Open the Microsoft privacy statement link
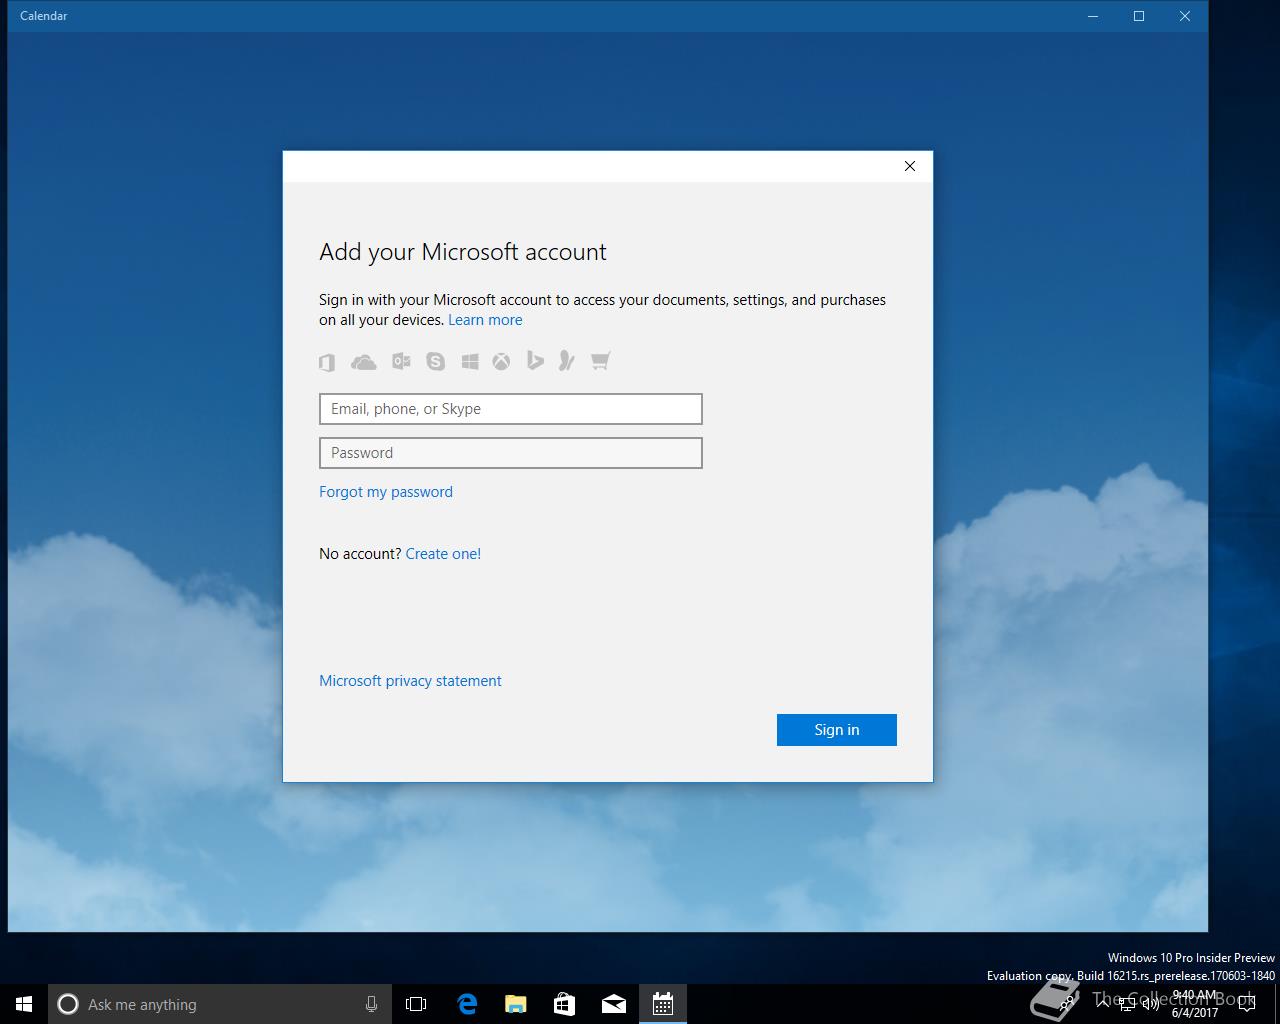 coord(410,681)
